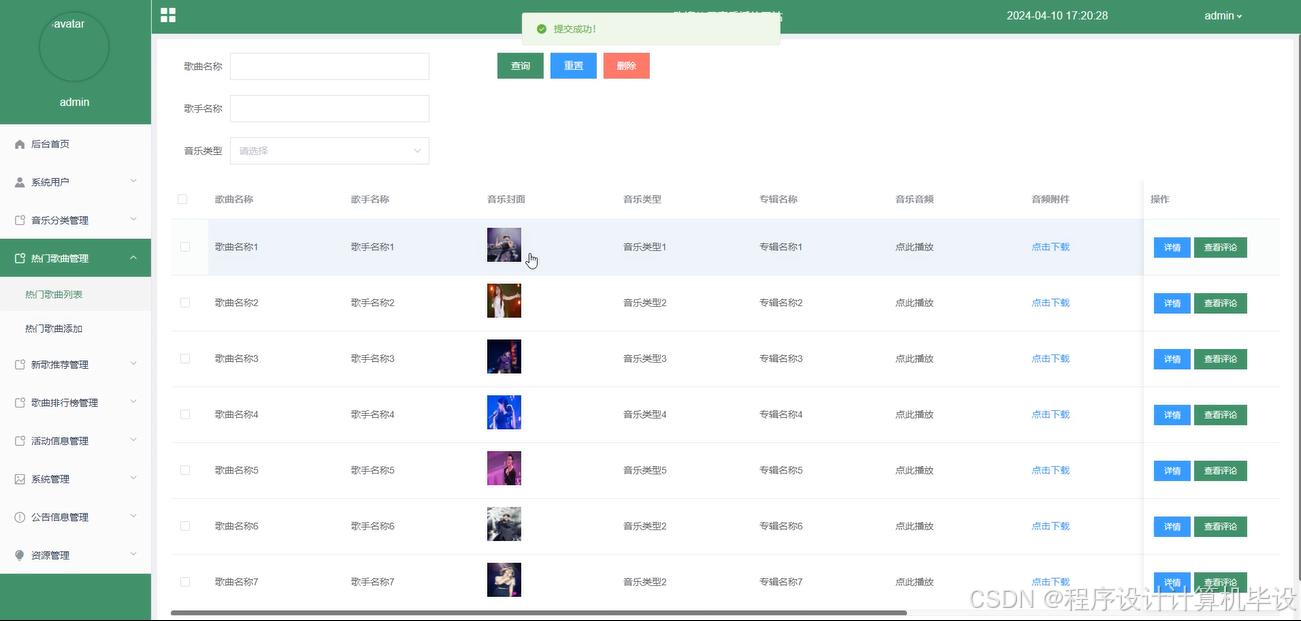Open cover thumbnail for 歌曲名称6
Screen dimensions: 1301x621
[x=504, y=524]
